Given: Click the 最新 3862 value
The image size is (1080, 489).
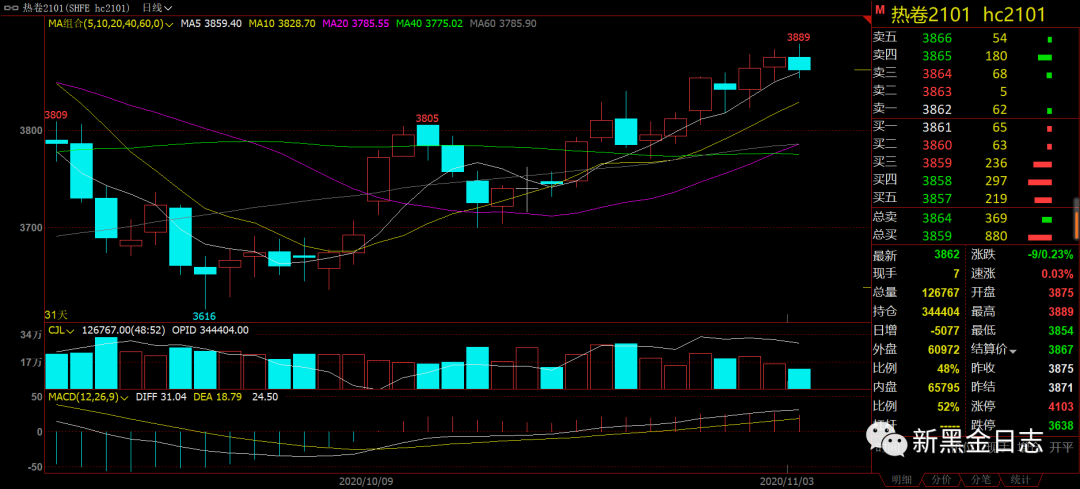Looking at the screenshot, I should [x=947, y=256].
